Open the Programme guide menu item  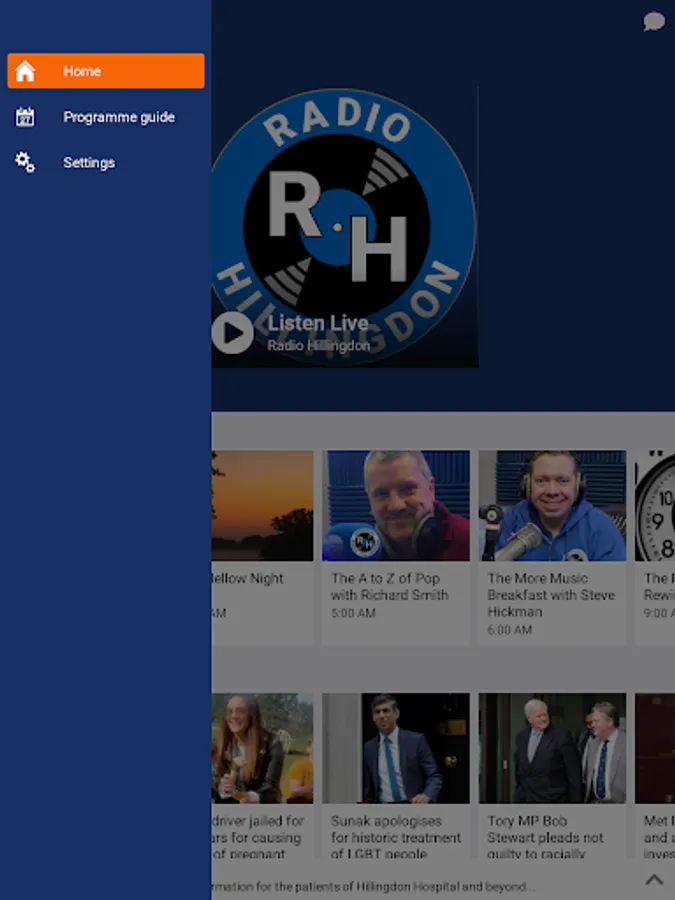[x=106, y=117]
